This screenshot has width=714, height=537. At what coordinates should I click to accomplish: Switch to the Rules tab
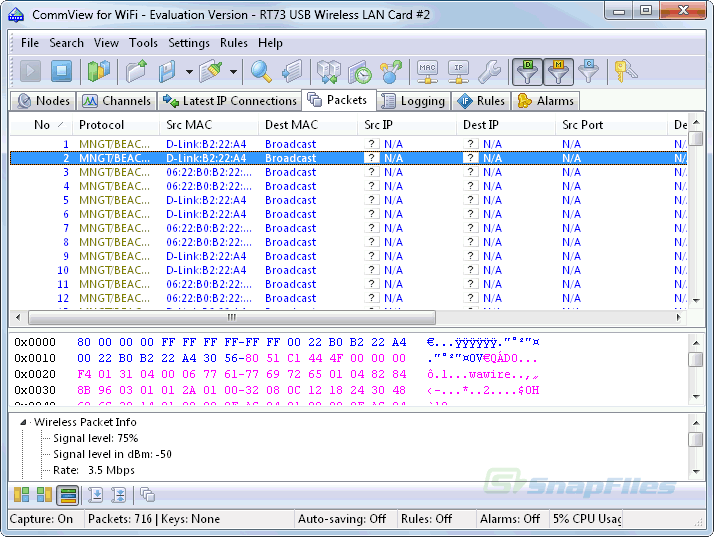[481, 101]
